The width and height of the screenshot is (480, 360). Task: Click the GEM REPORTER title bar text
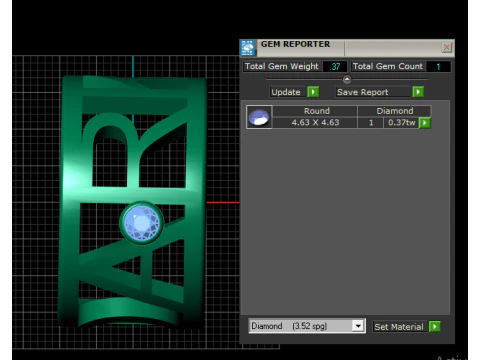pyautogui.click(x=295, y=44)
